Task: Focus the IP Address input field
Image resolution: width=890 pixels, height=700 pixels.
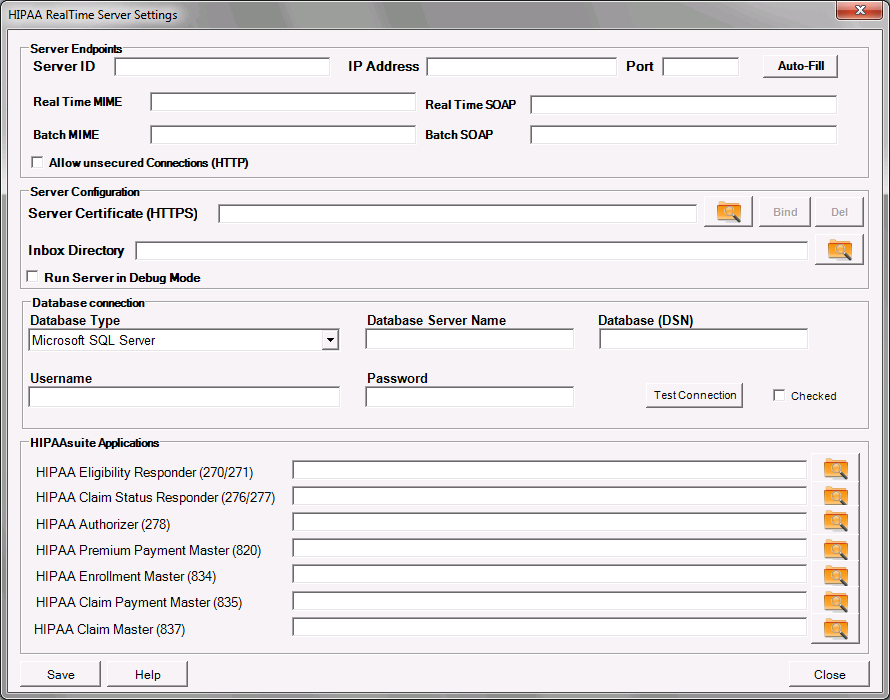Action: [521, 67]
